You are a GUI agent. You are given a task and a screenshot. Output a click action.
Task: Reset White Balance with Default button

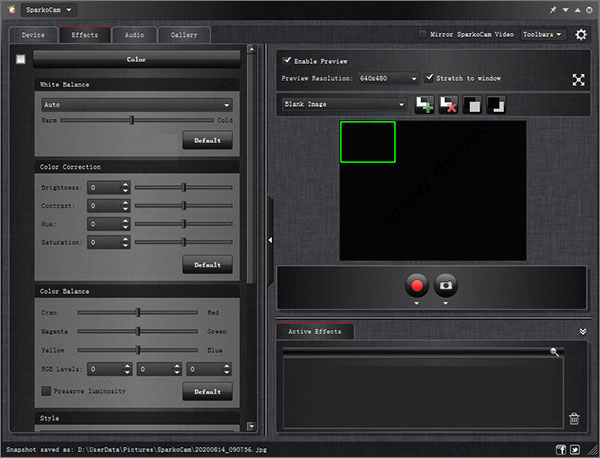207,140
